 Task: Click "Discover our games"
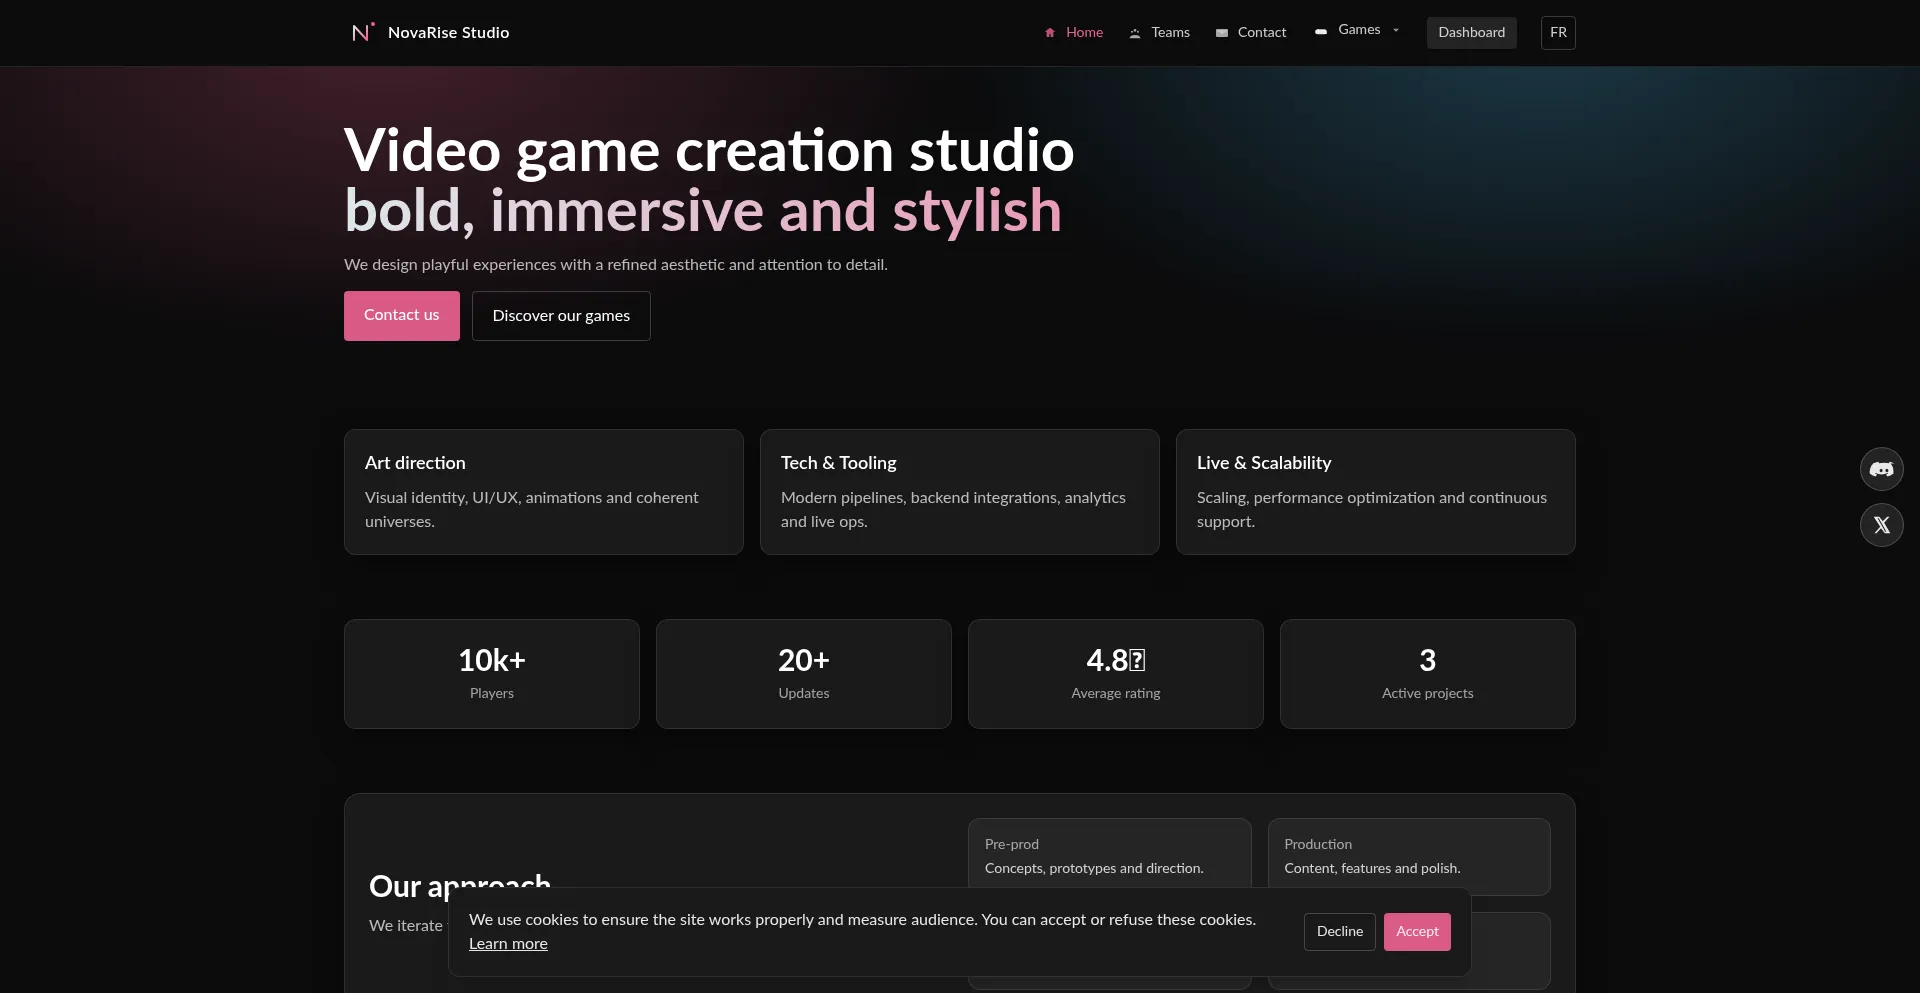click(x=560, y=315)
